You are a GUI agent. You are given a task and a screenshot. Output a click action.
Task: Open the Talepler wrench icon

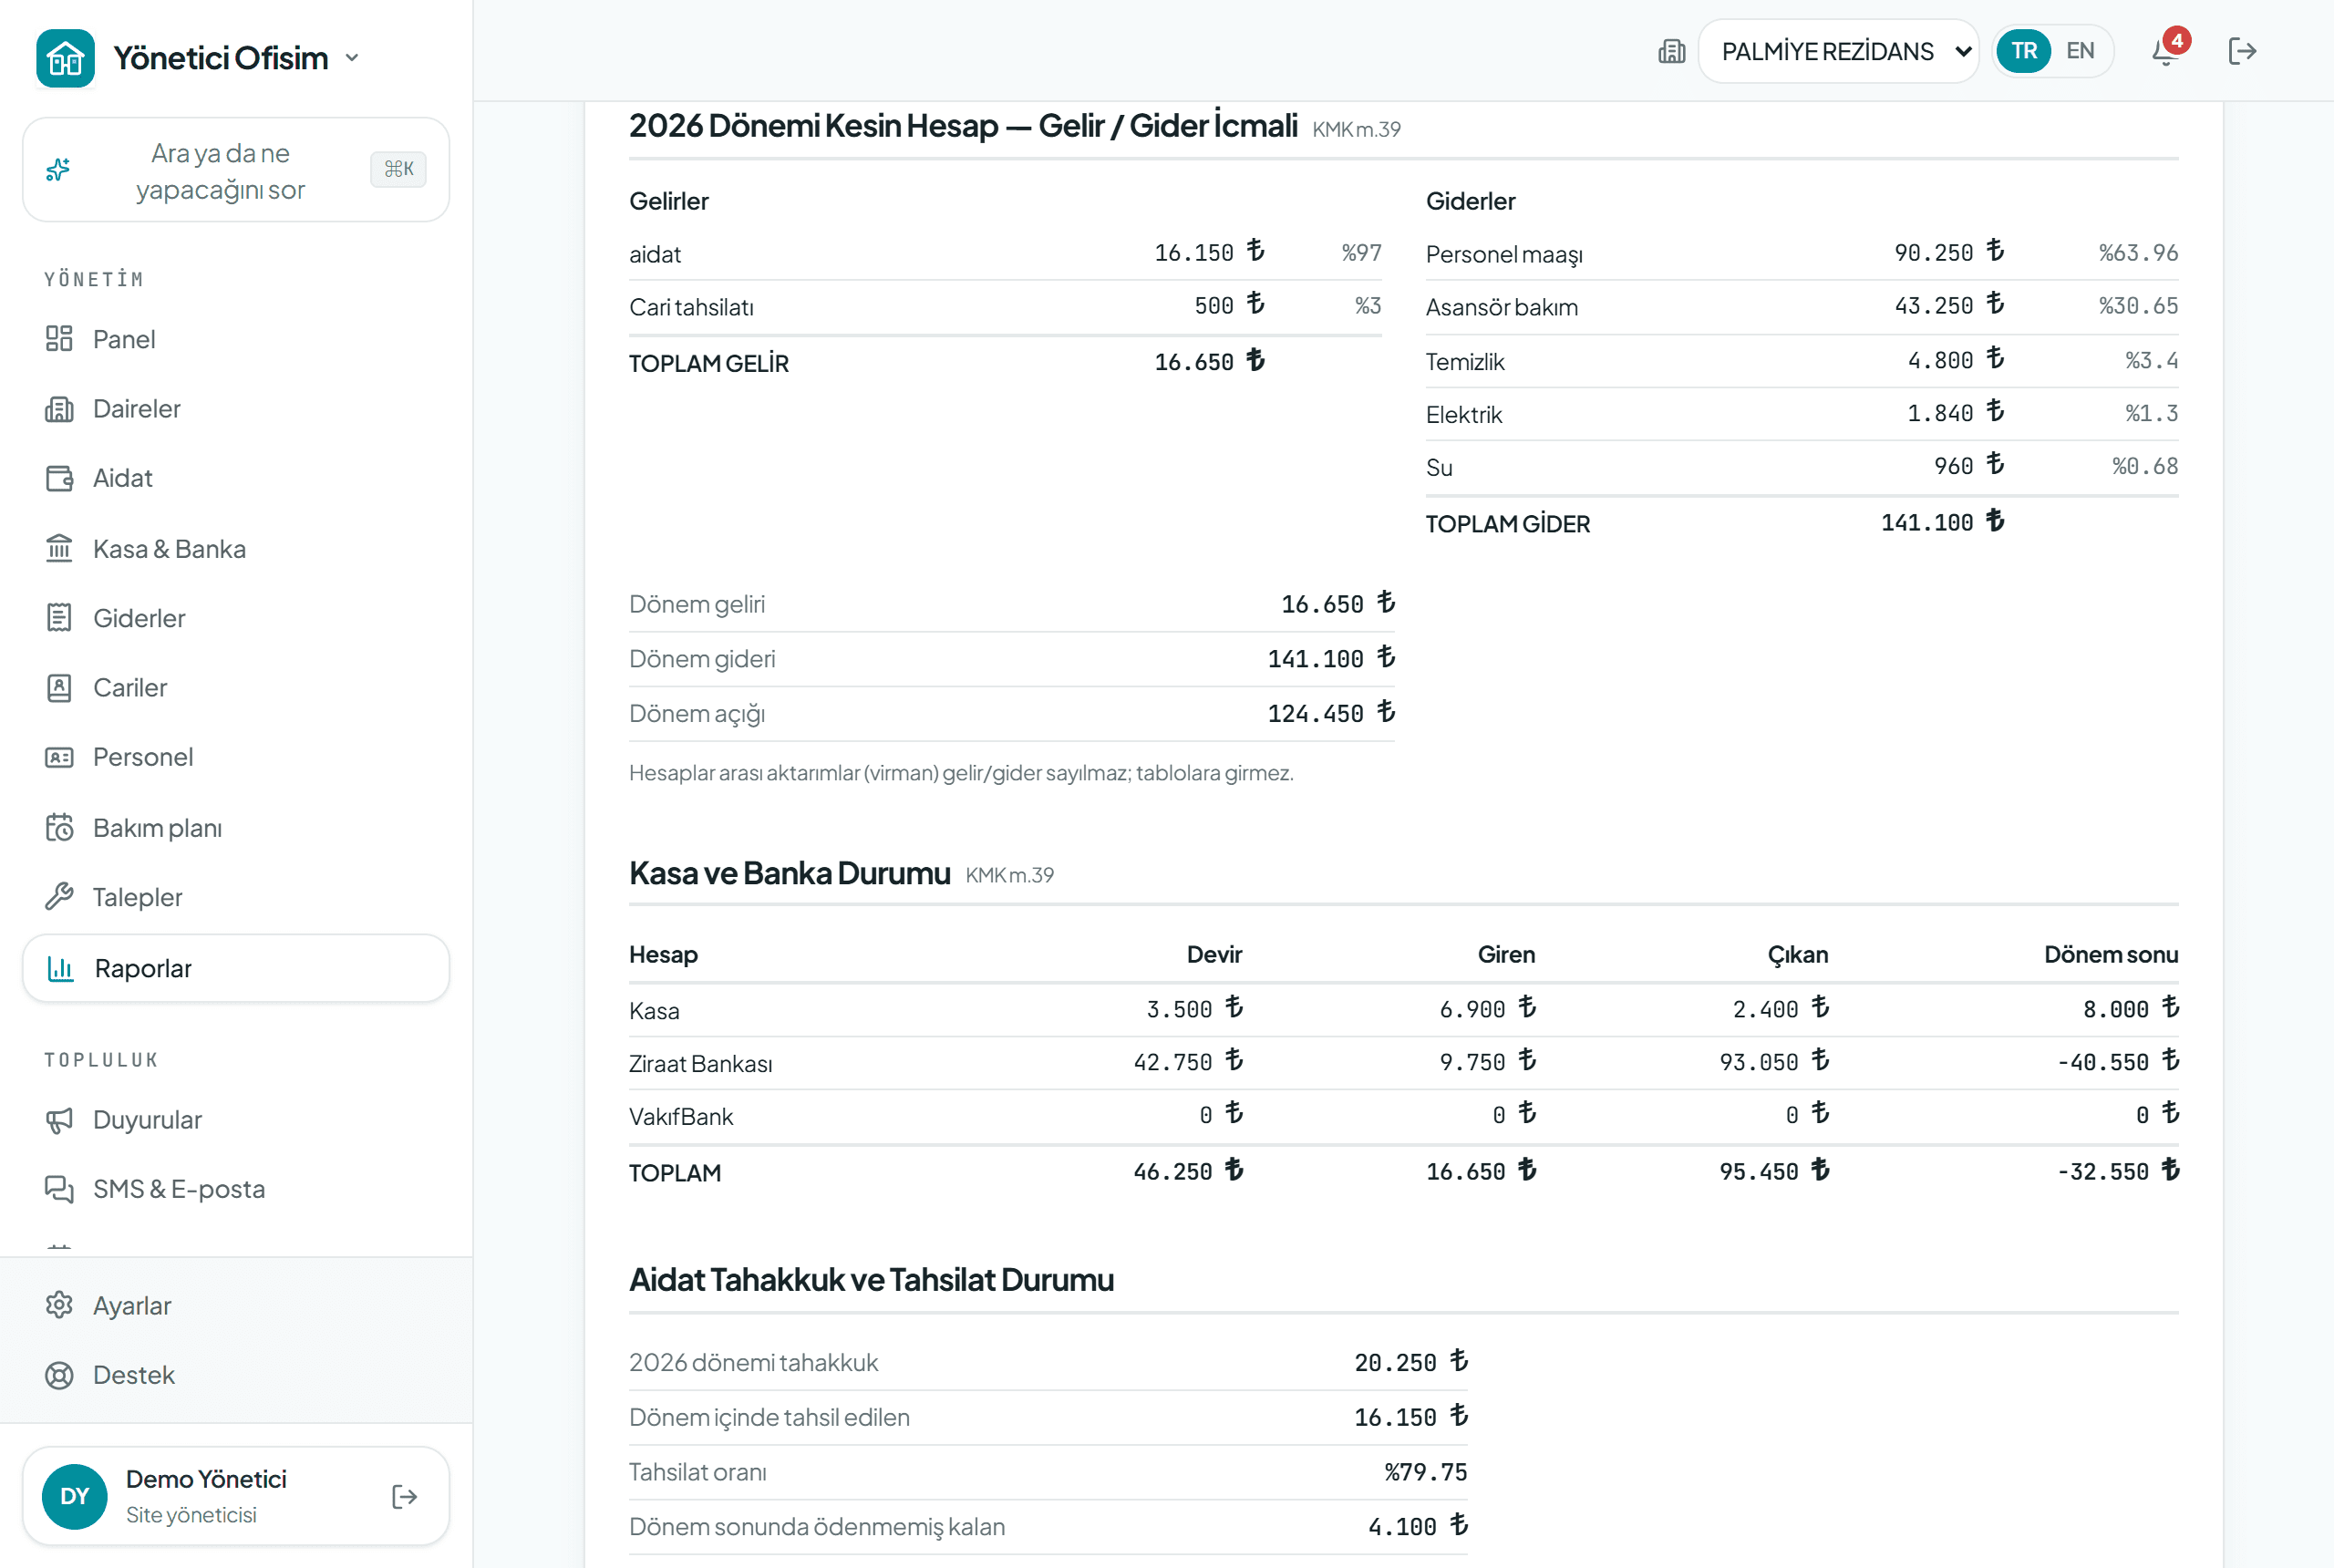click(x=59, y=897)
